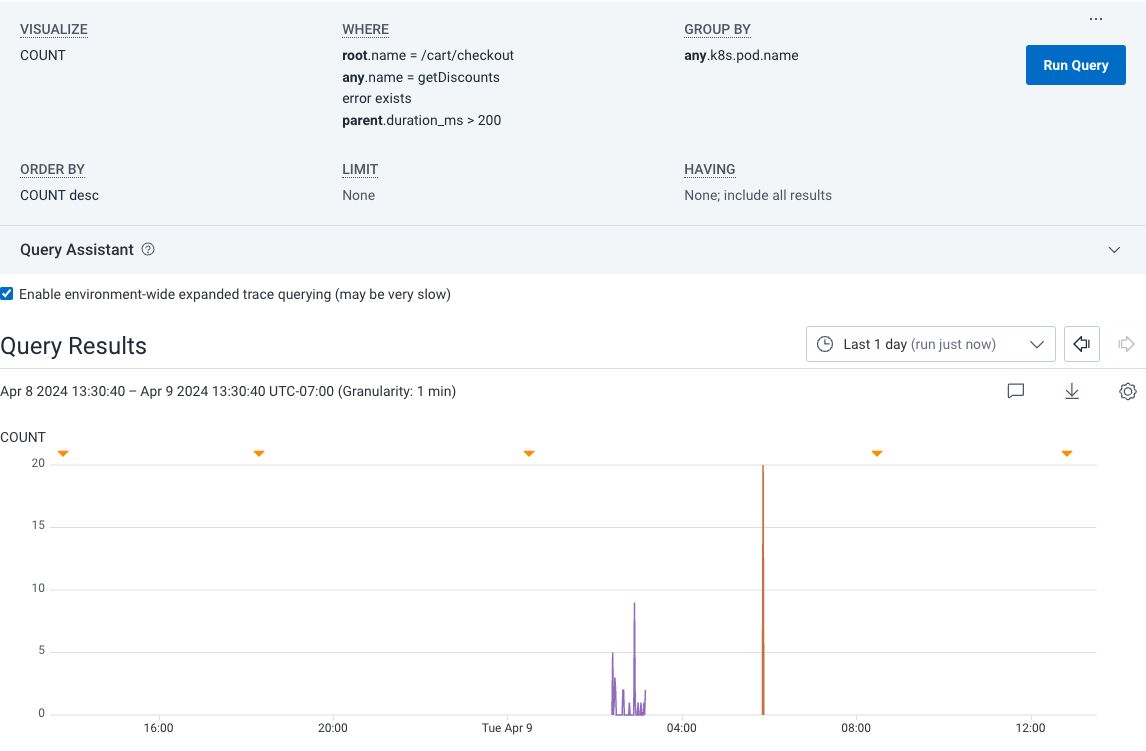
Task: Open the overflow menu at top right
Action: pyautogui.click(x=1095, y=17)
